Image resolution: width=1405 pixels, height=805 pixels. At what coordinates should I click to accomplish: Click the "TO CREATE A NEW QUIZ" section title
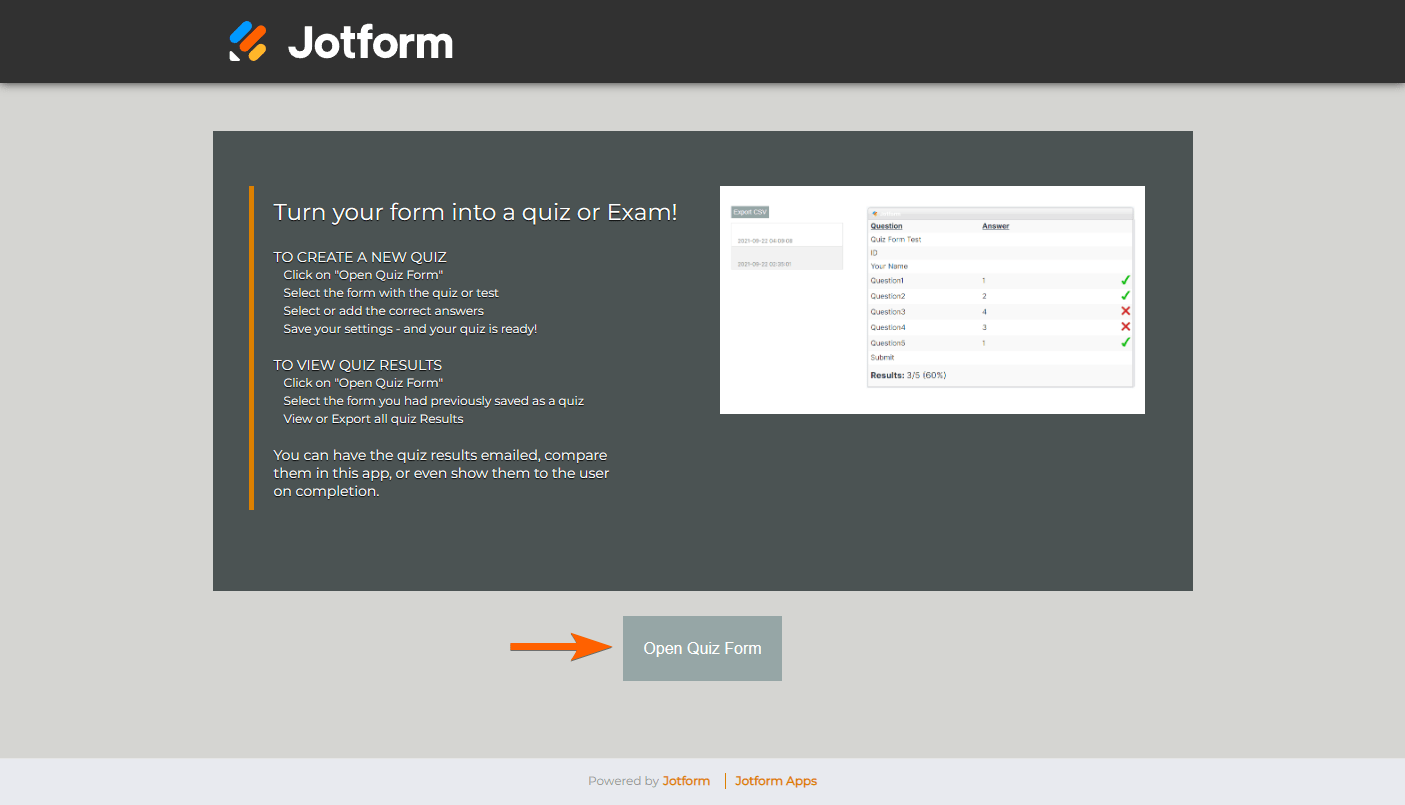tap(360, 257)
